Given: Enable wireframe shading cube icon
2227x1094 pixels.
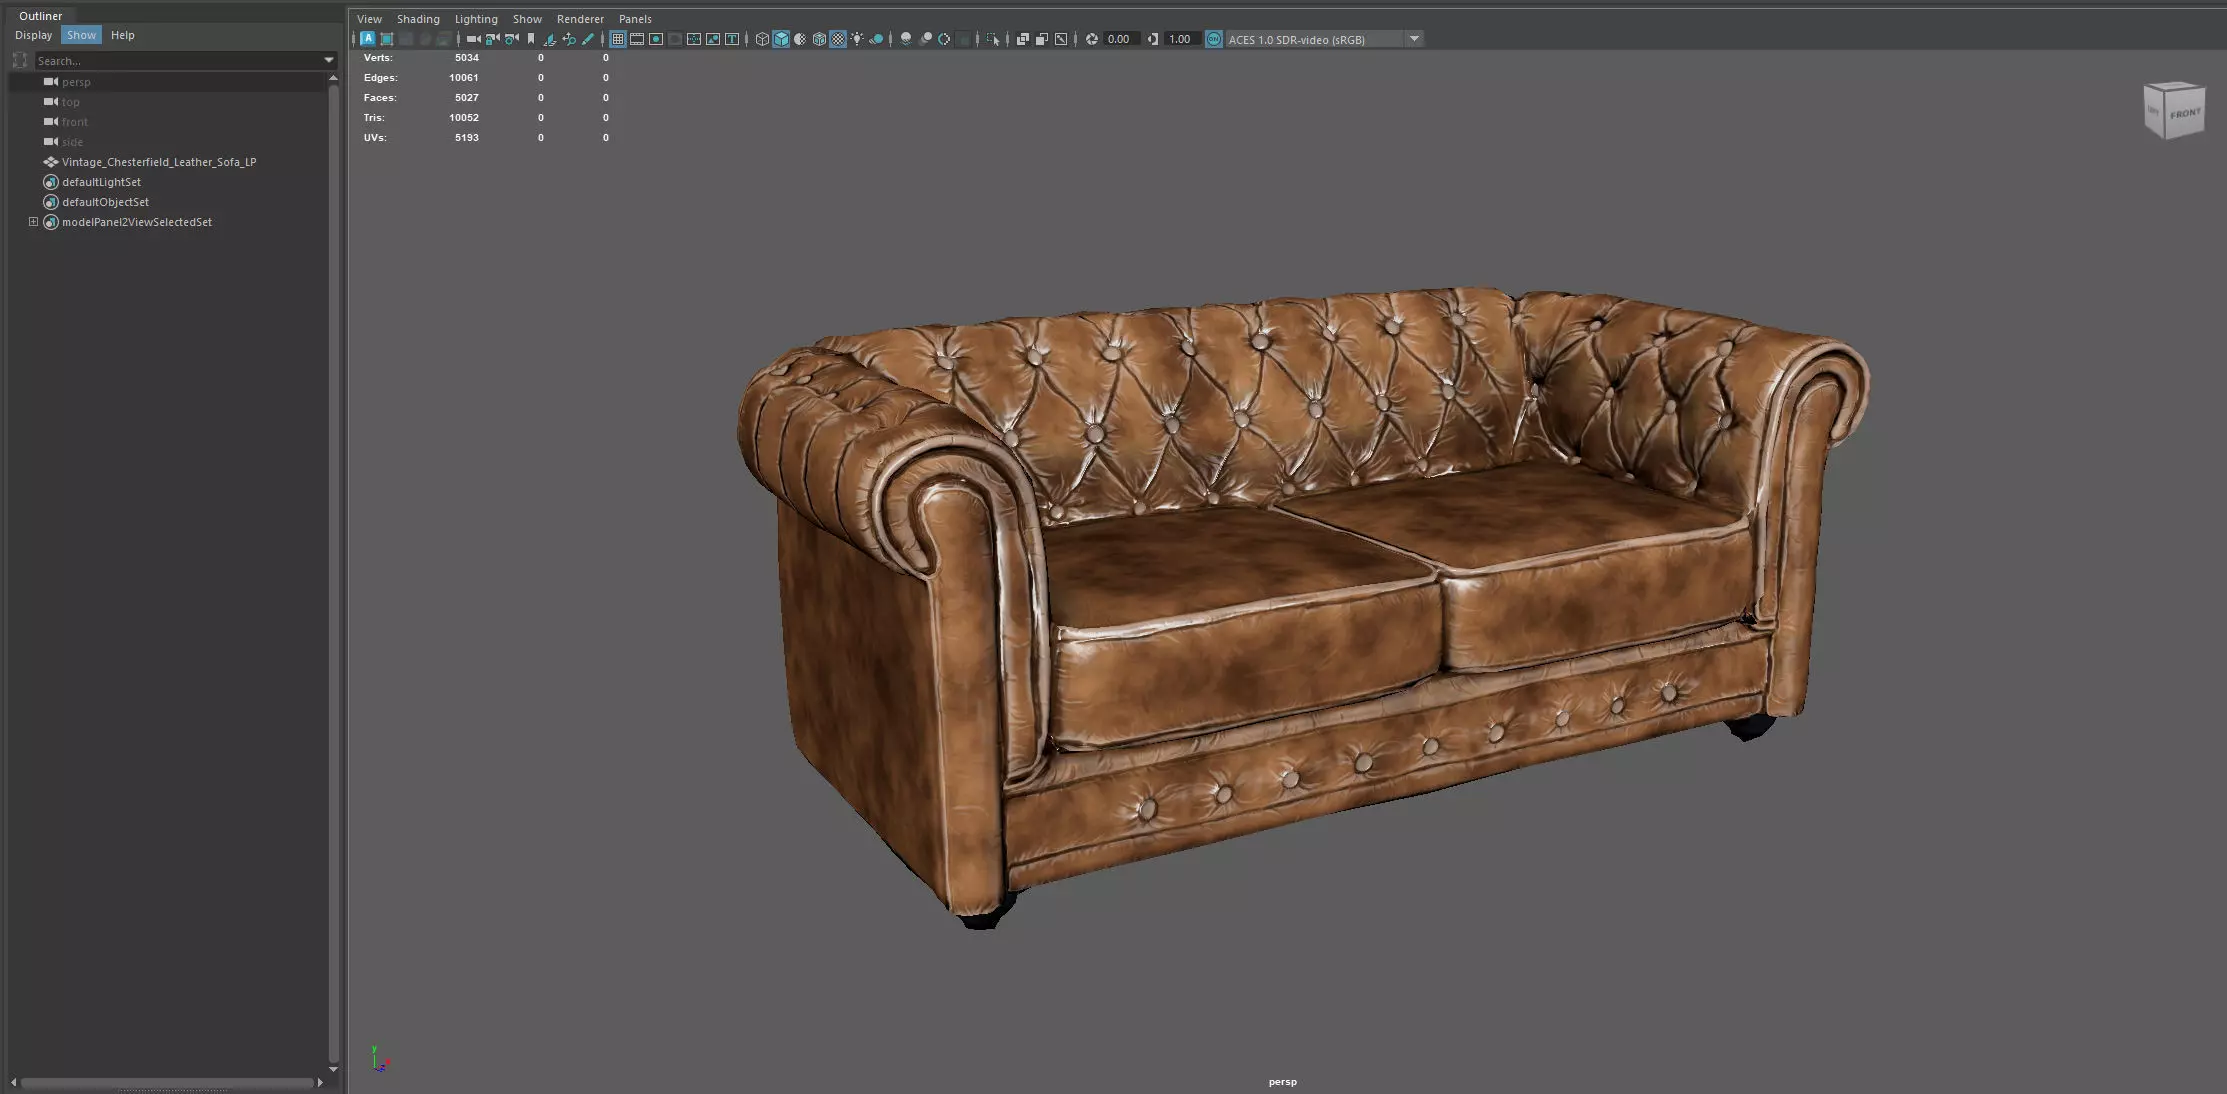Looking at the screenshot, I should coord(762,39).
